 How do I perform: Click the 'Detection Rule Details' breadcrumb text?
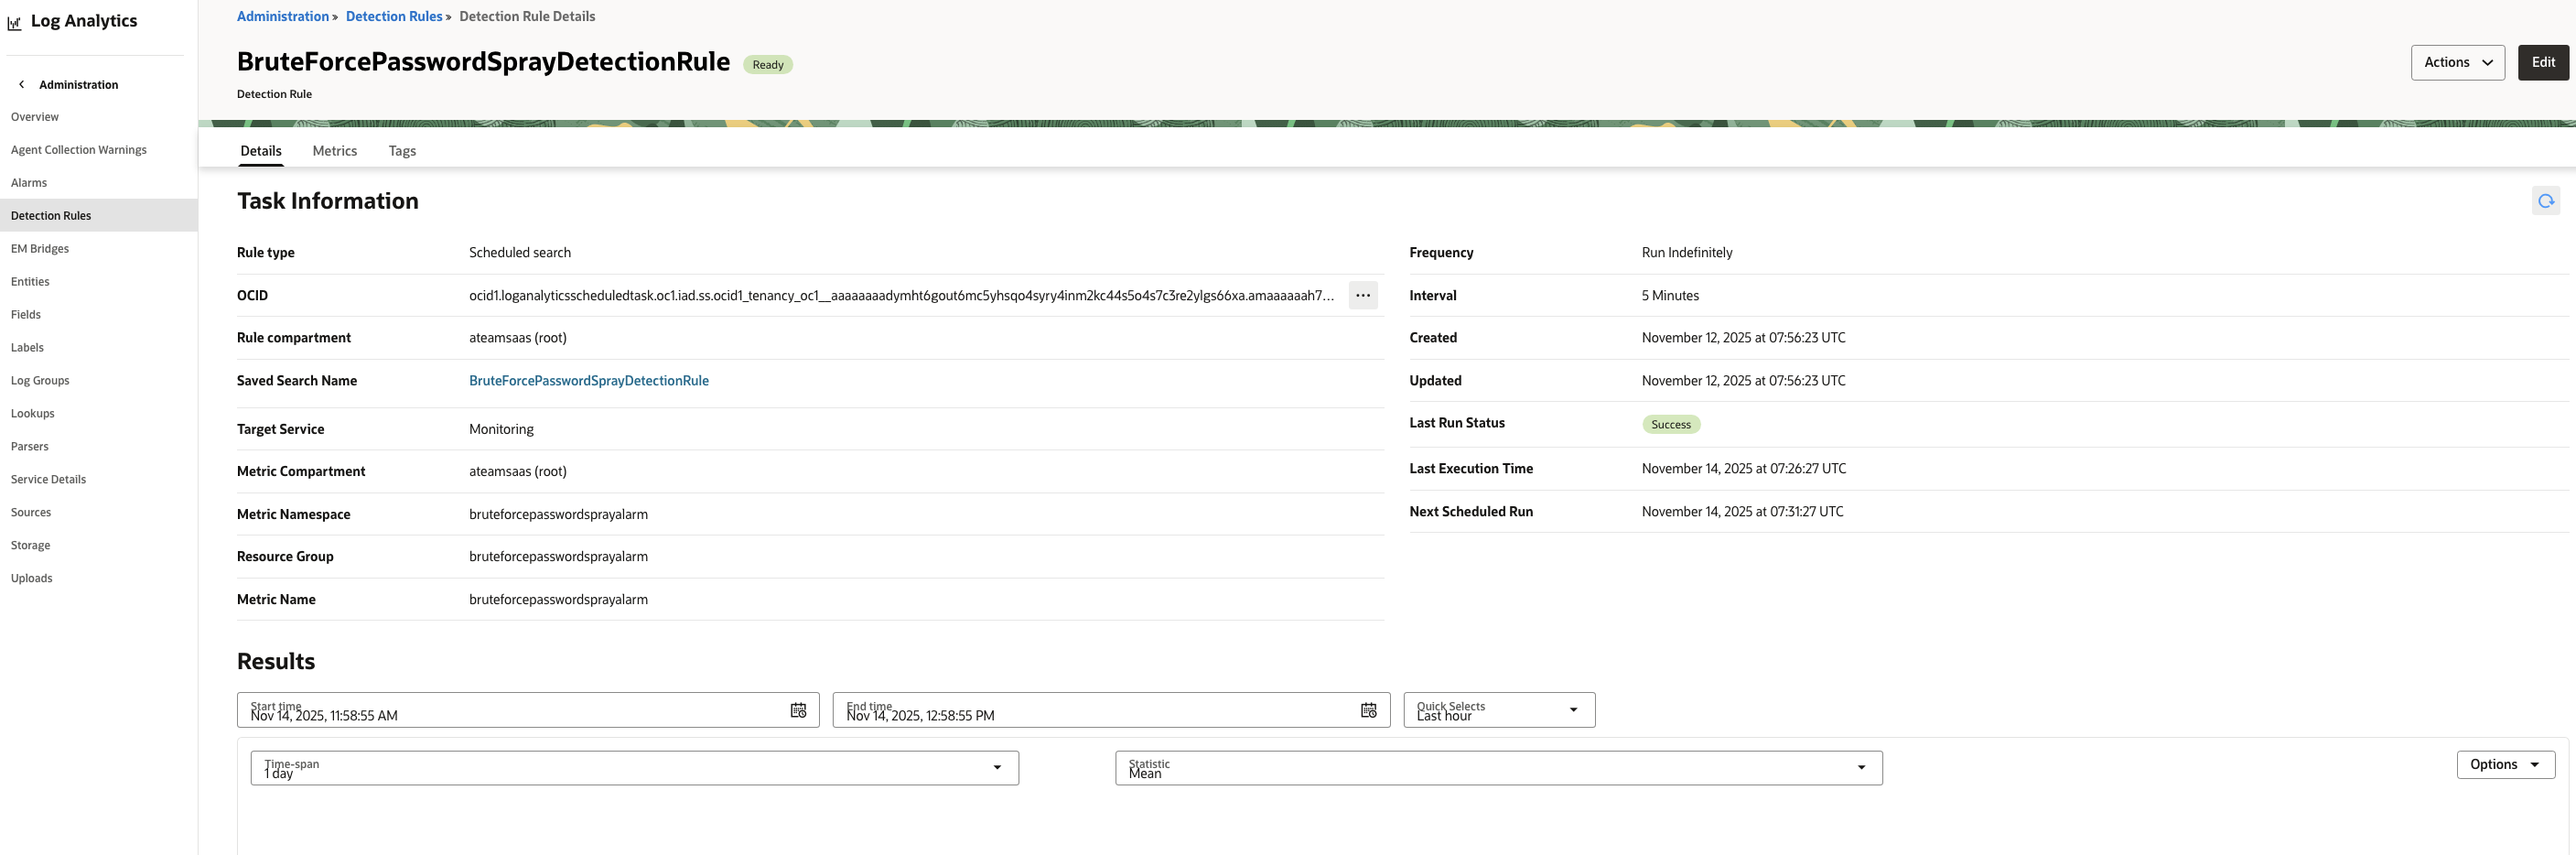527,16
